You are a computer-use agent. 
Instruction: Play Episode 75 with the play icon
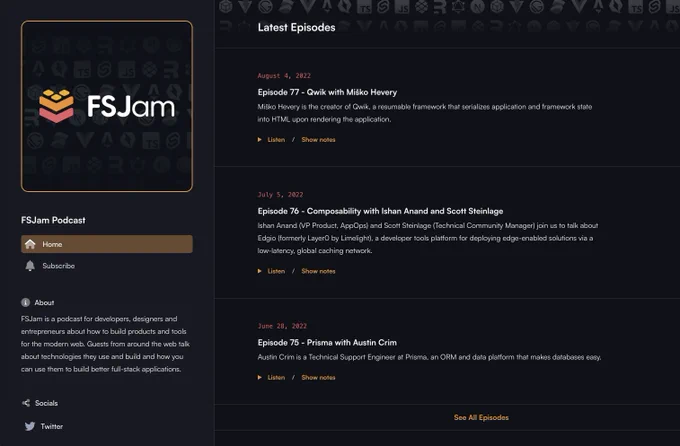[x=259, y=377]
